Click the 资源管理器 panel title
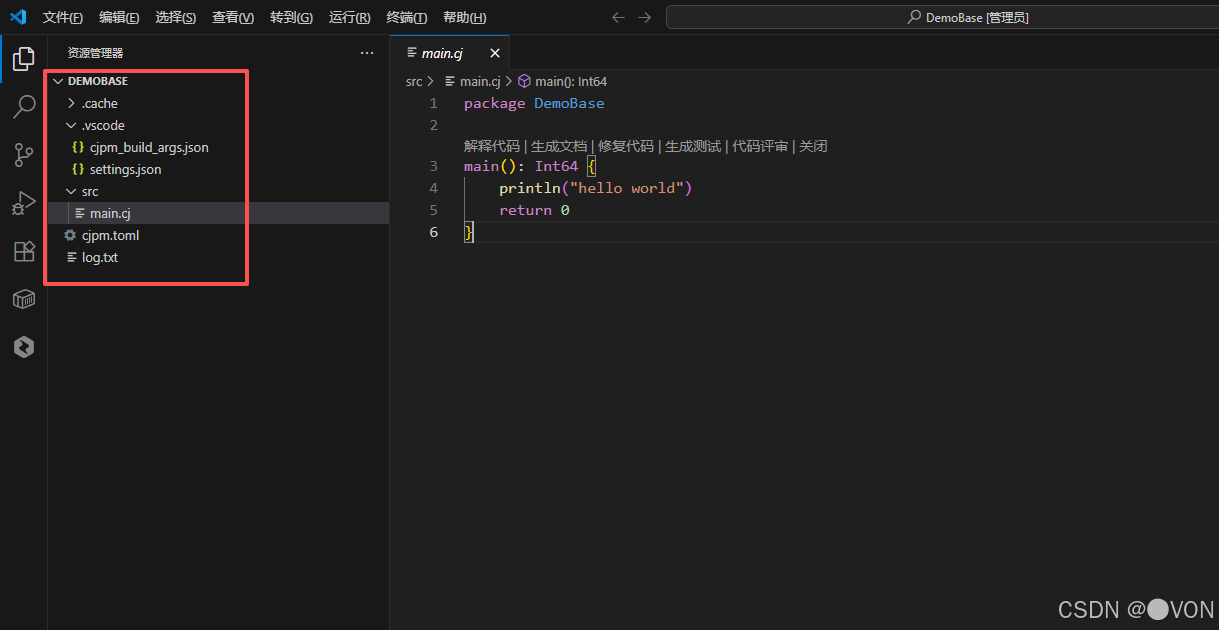Screen dimensions: 1219x630 click(96, 53)
